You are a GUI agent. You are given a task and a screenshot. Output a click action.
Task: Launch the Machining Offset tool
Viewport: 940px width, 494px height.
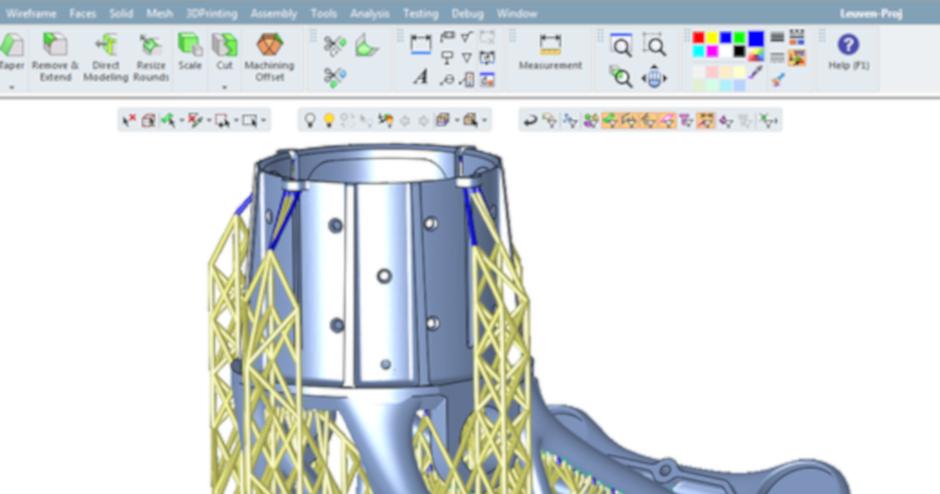[269, 56]
